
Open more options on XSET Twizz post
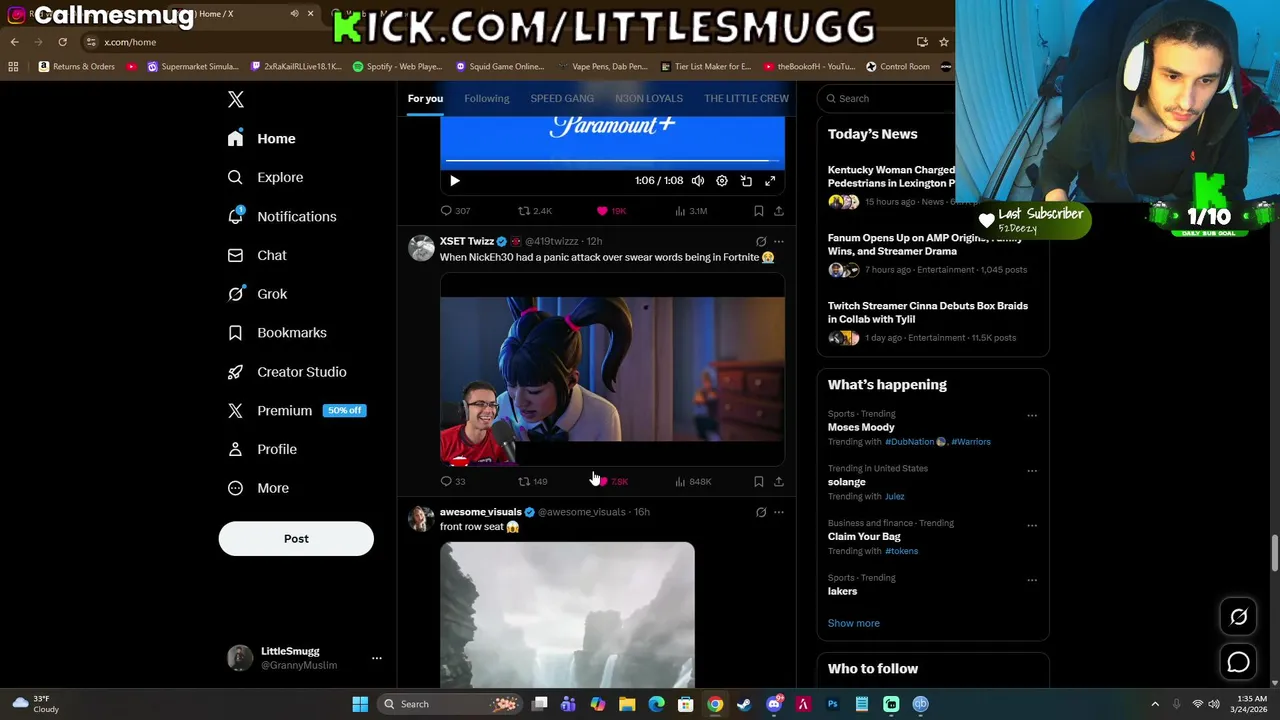[x=779, y=242]
